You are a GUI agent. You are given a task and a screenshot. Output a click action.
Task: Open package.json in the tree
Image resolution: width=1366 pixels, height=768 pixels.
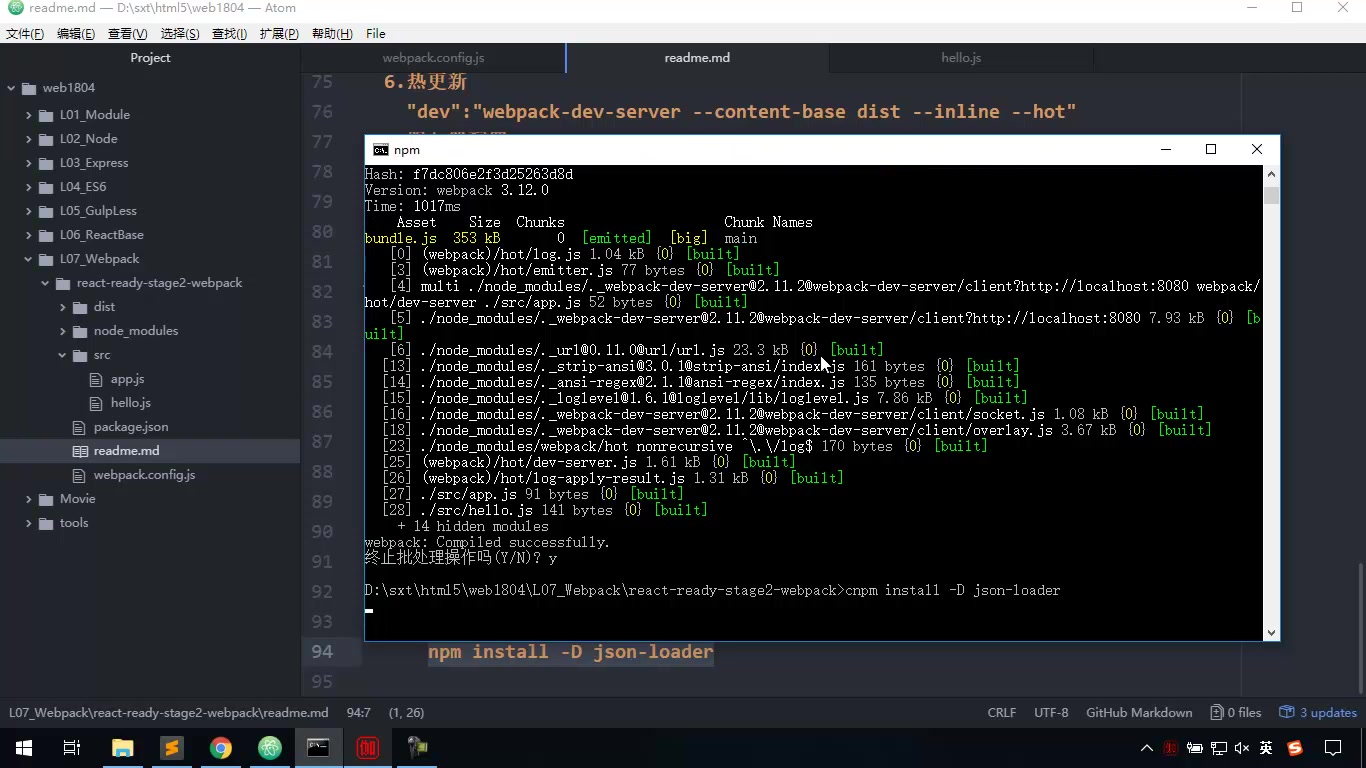pos(130,427)
